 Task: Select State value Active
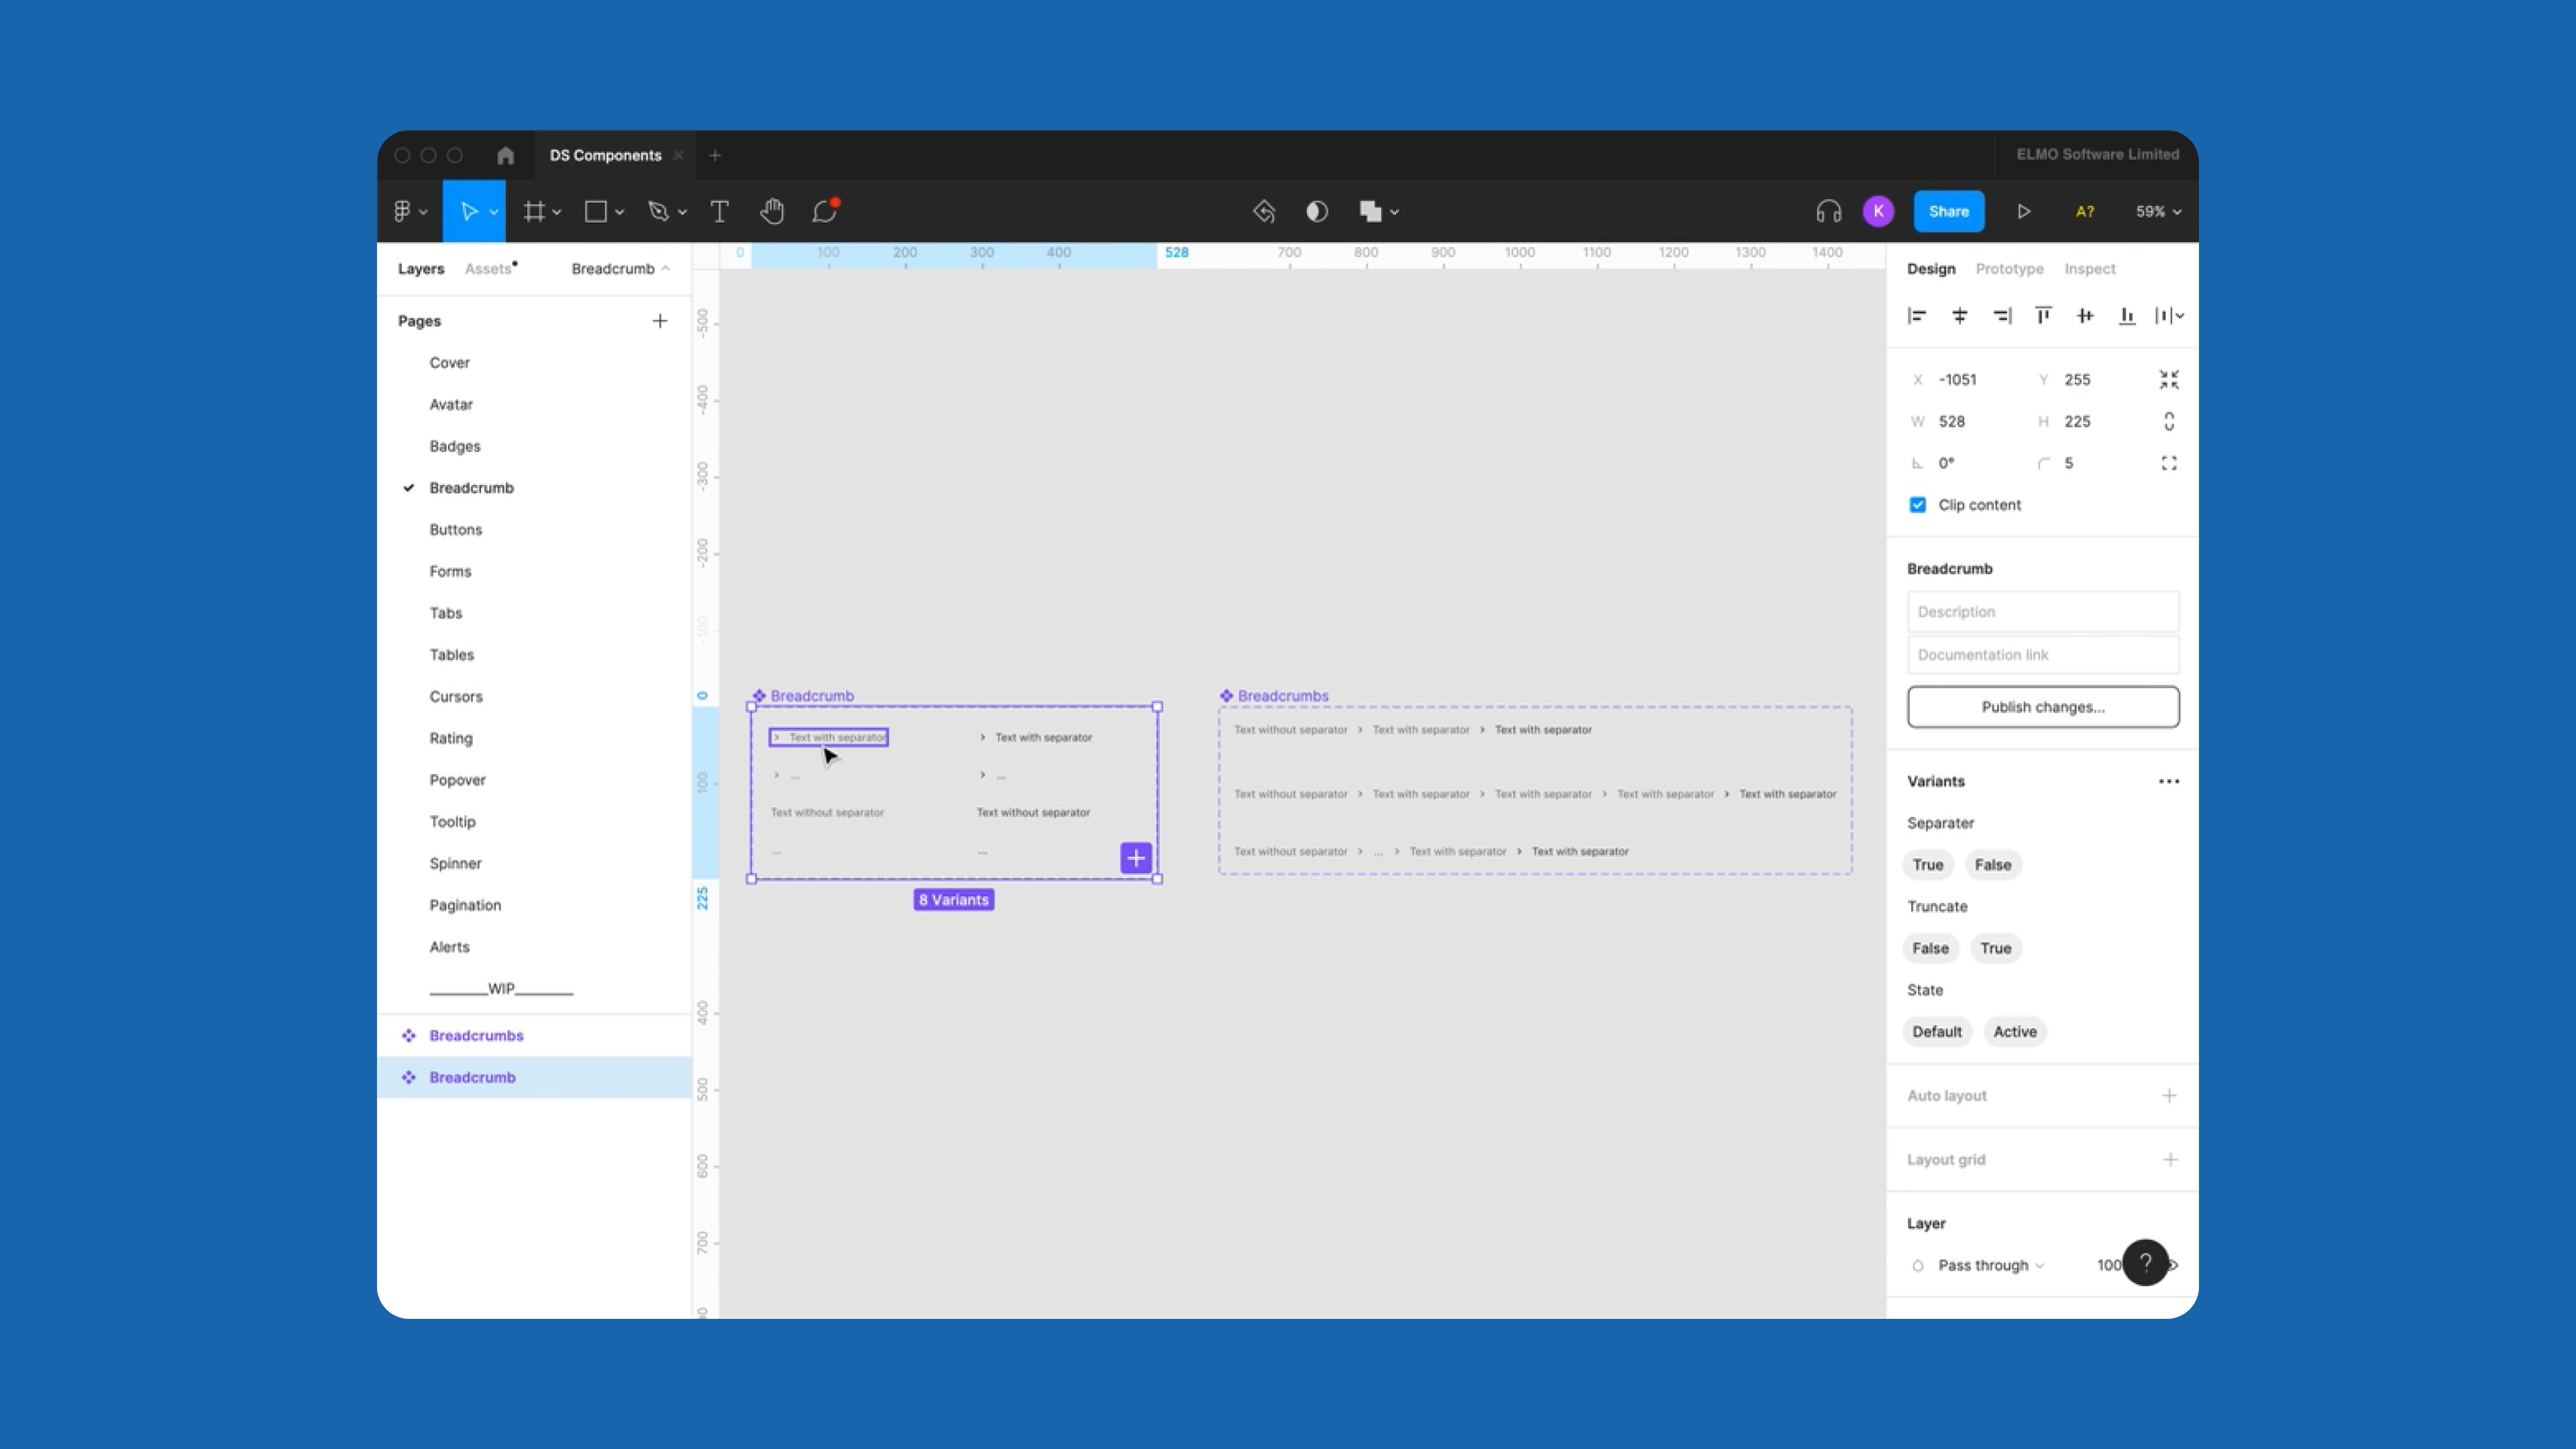2015,1032
